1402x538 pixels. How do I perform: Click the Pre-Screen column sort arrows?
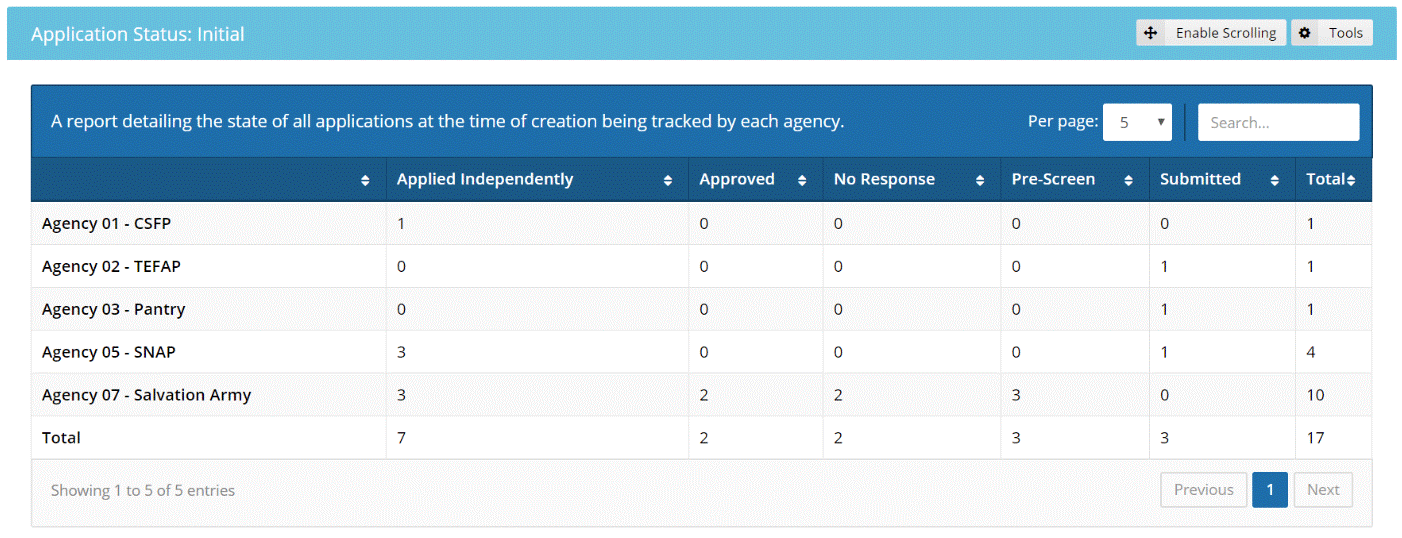(x=1128, y=181)
